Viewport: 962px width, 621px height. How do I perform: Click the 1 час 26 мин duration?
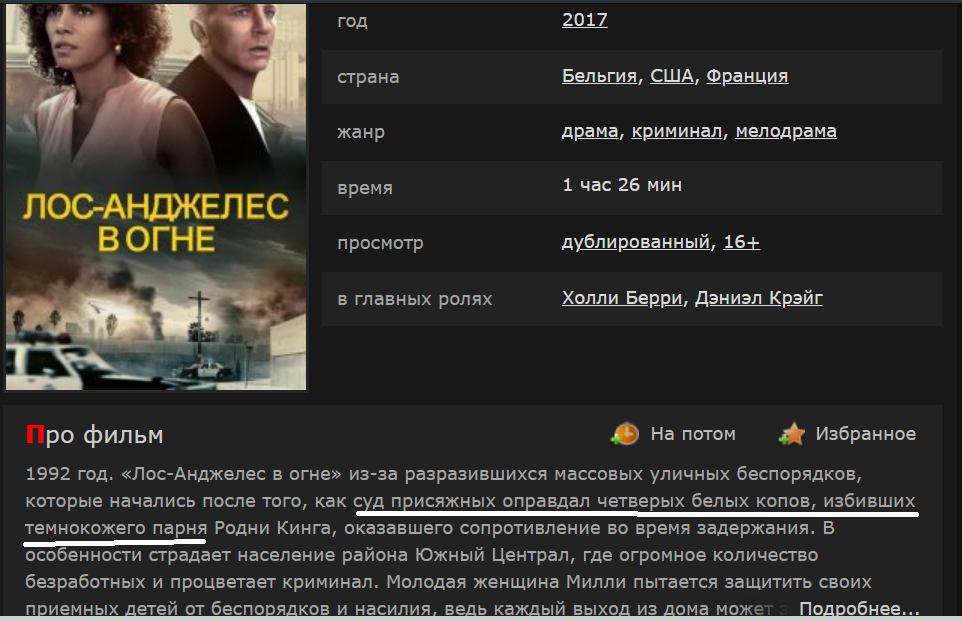click(622, 185)
